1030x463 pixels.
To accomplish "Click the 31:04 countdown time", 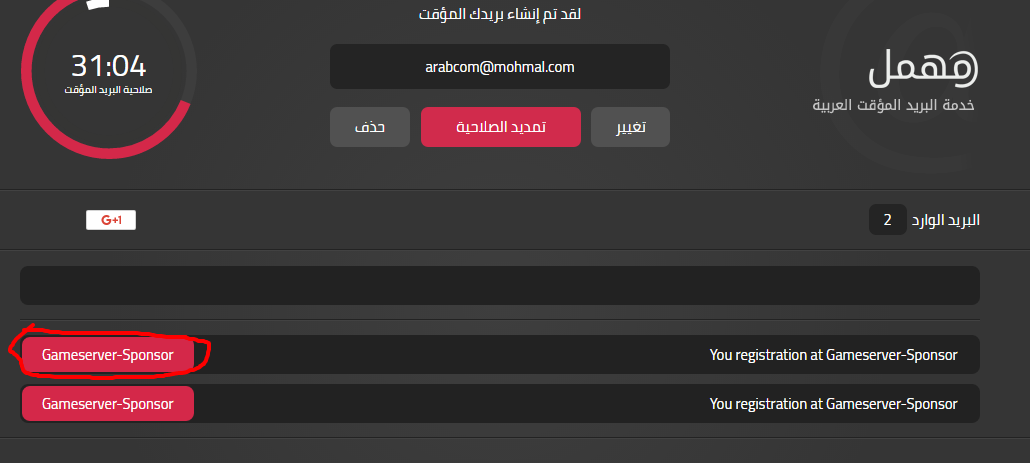I will pos(108,66).
